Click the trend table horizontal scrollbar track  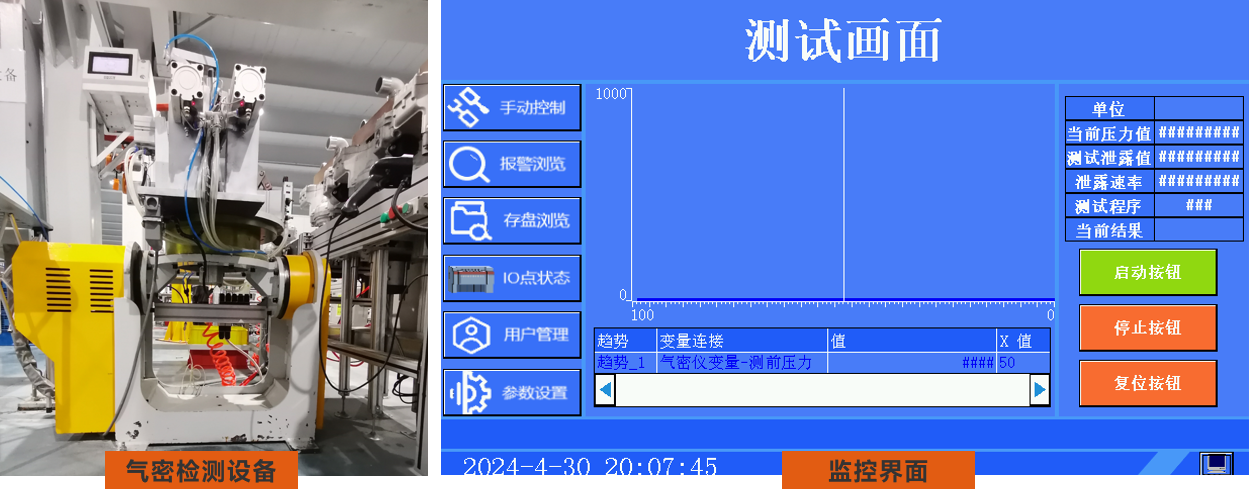(x=822, y=389)
